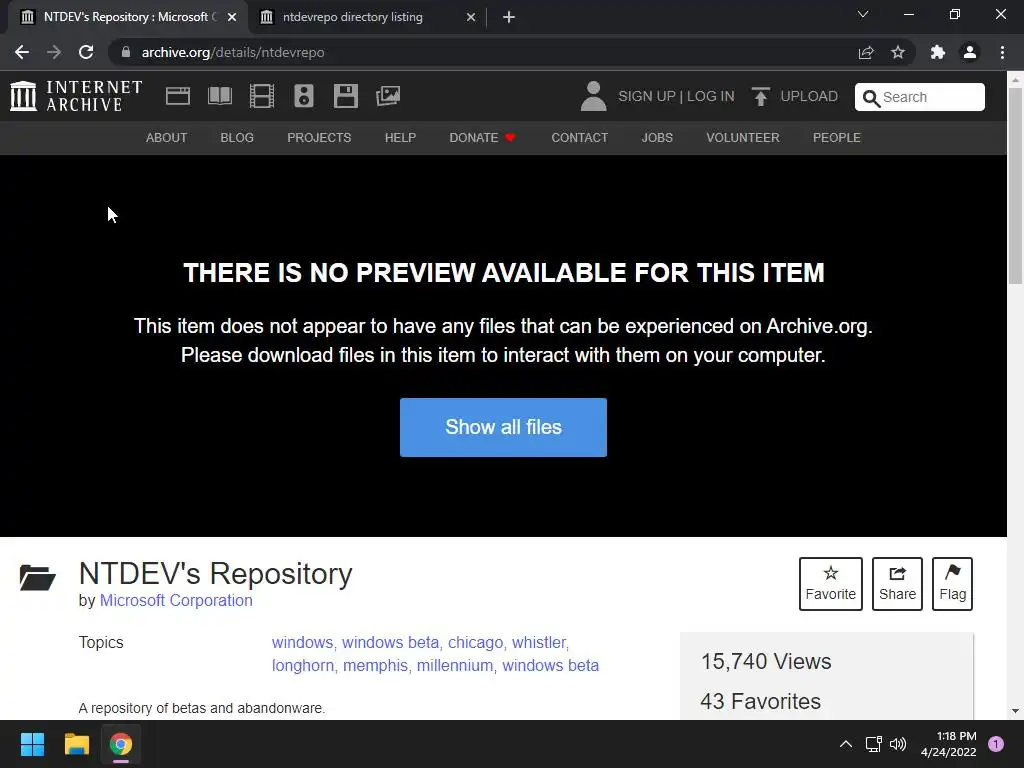Open the Video film icon

tap(262, 96)
